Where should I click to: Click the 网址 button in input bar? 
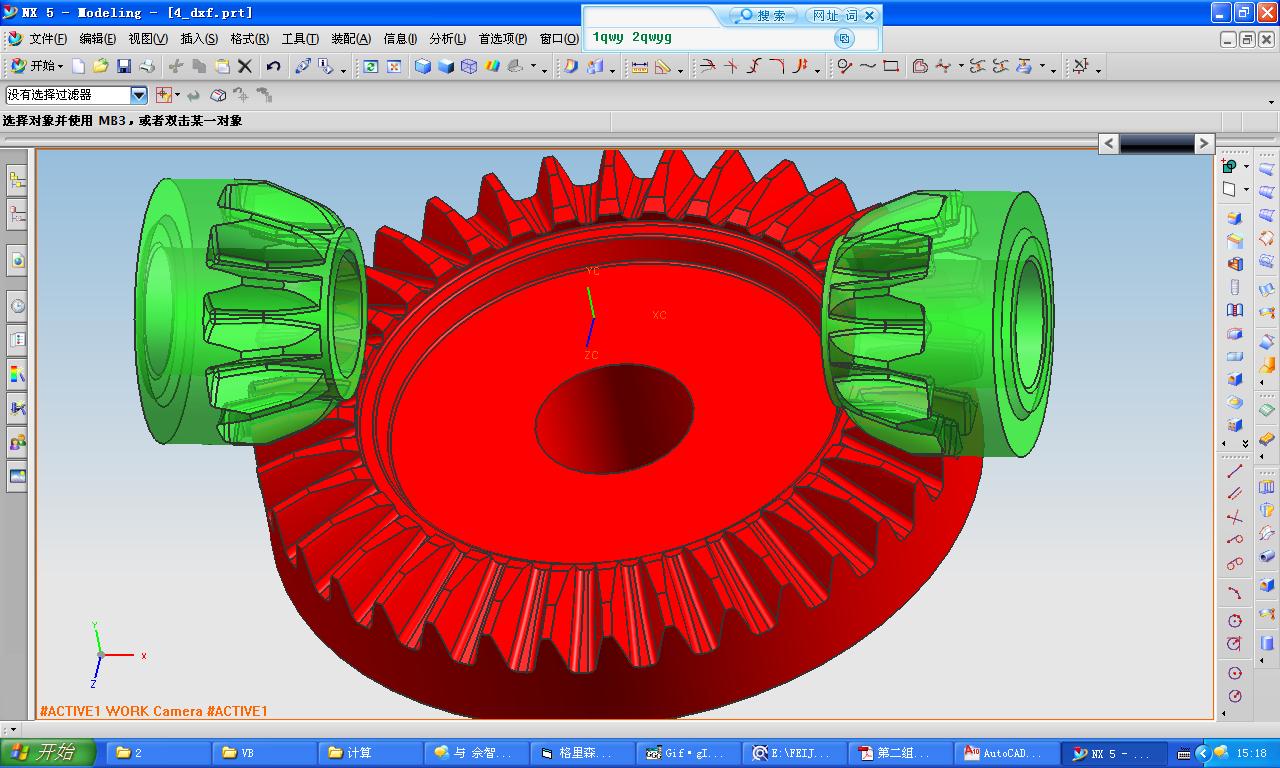click(x=826, y=15)
